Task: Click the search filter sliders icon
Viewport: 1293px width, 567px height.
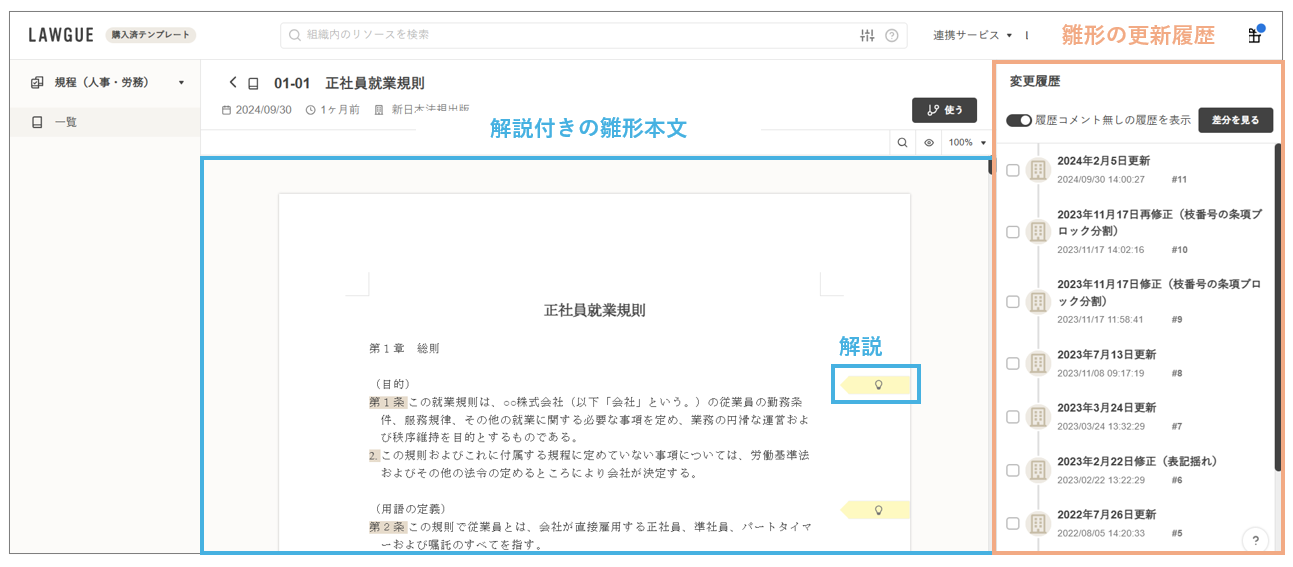Action: [867, 35]
